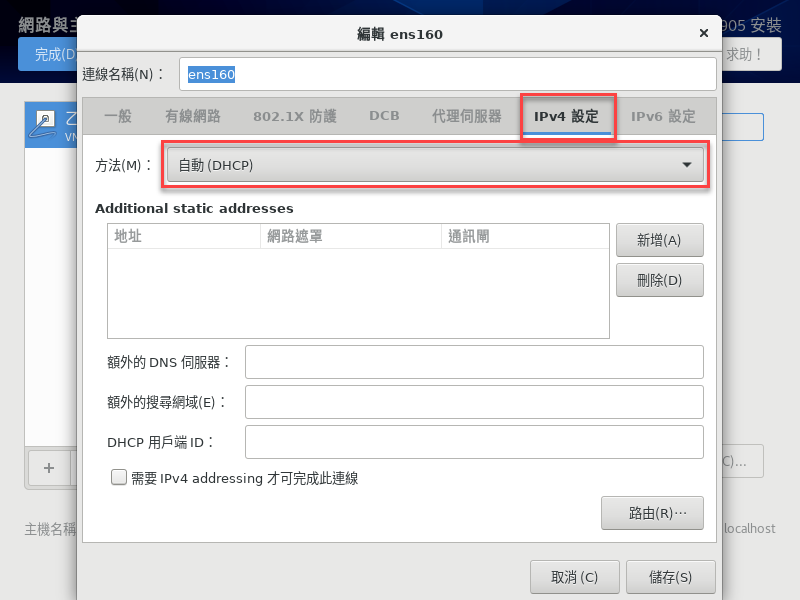The image size is (800, 600).
Task: Click the 連線名稱 input field
Action: 447,74
